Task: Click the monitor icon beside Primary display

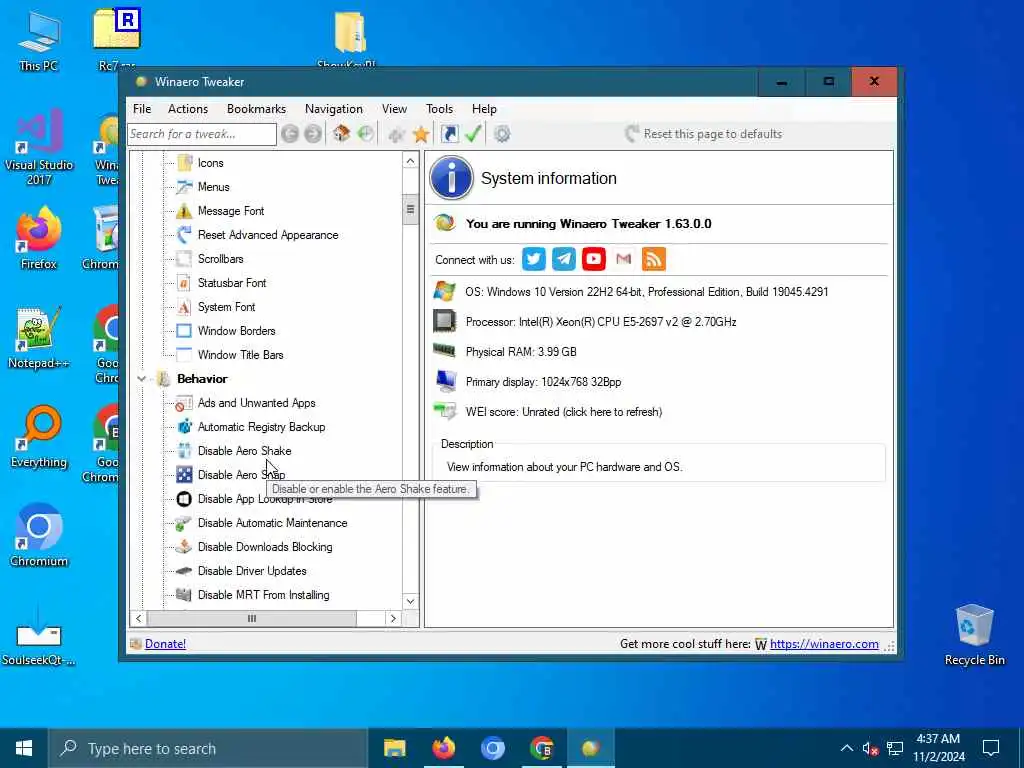Action: (x=446, y=381)
